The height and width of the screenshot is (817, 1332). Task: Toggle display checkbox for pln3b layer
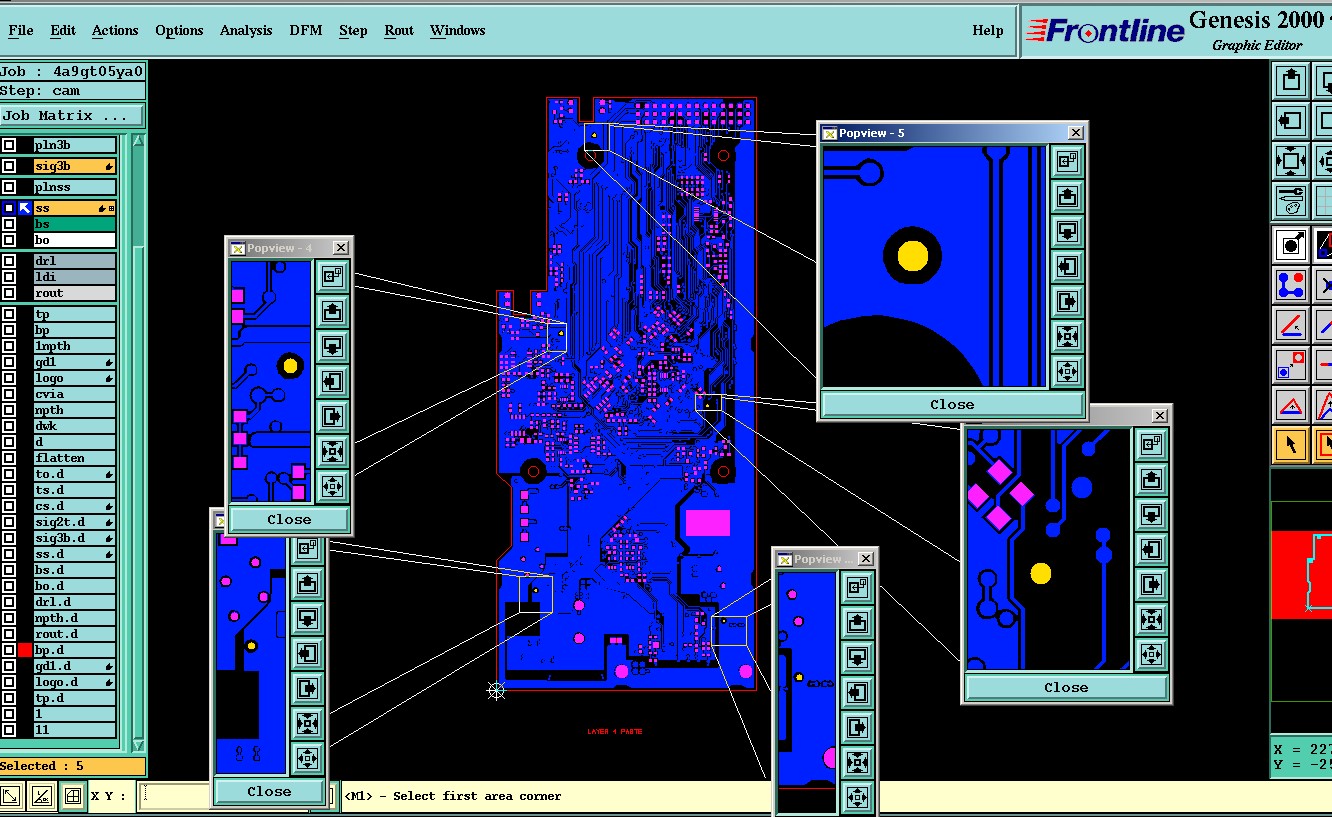click(x=9, y=146)
